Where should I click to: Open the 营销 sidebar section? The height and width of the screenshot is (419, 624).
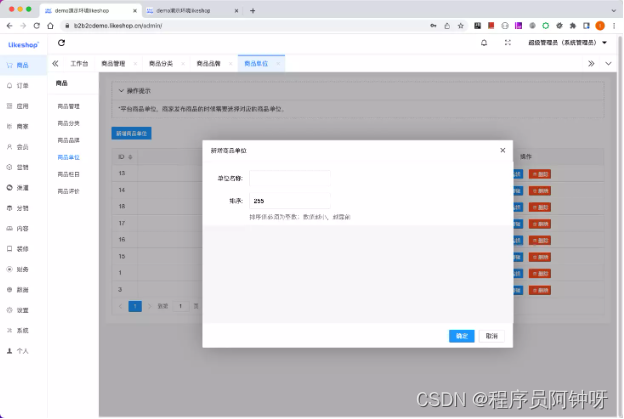point(18,168)
